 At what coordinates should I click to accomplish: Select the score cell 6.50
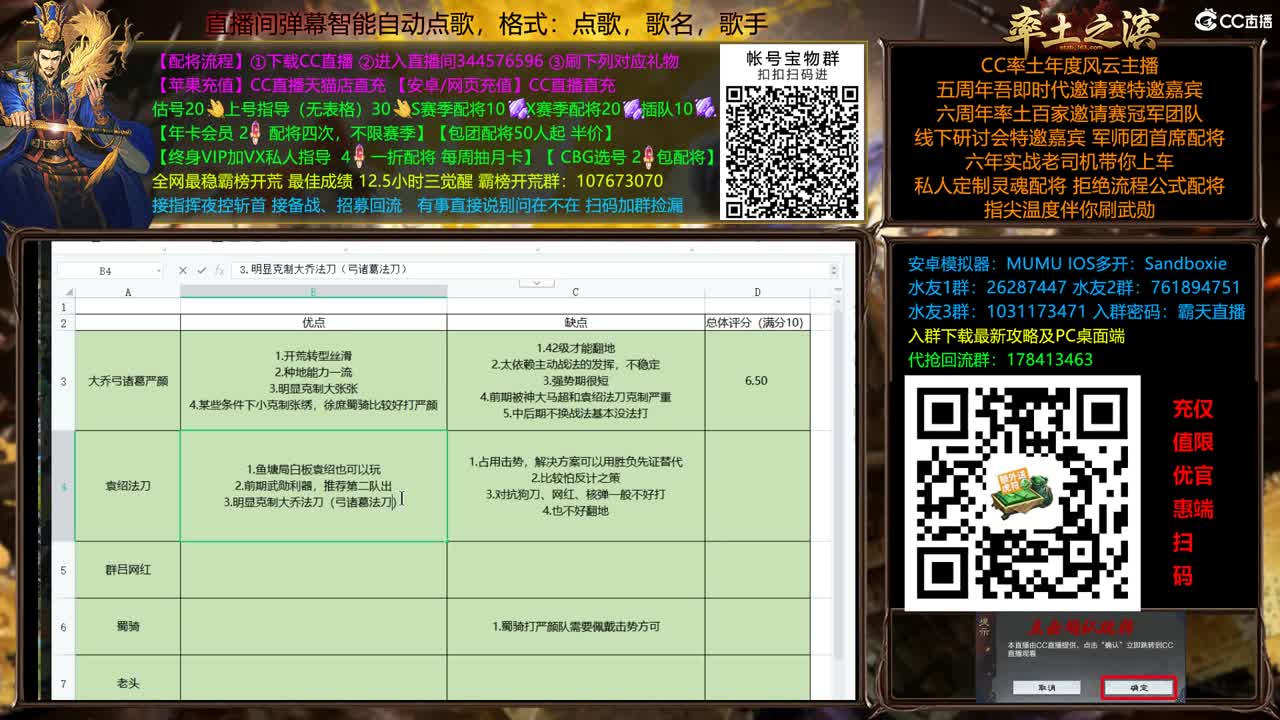[x=757, y=381]
